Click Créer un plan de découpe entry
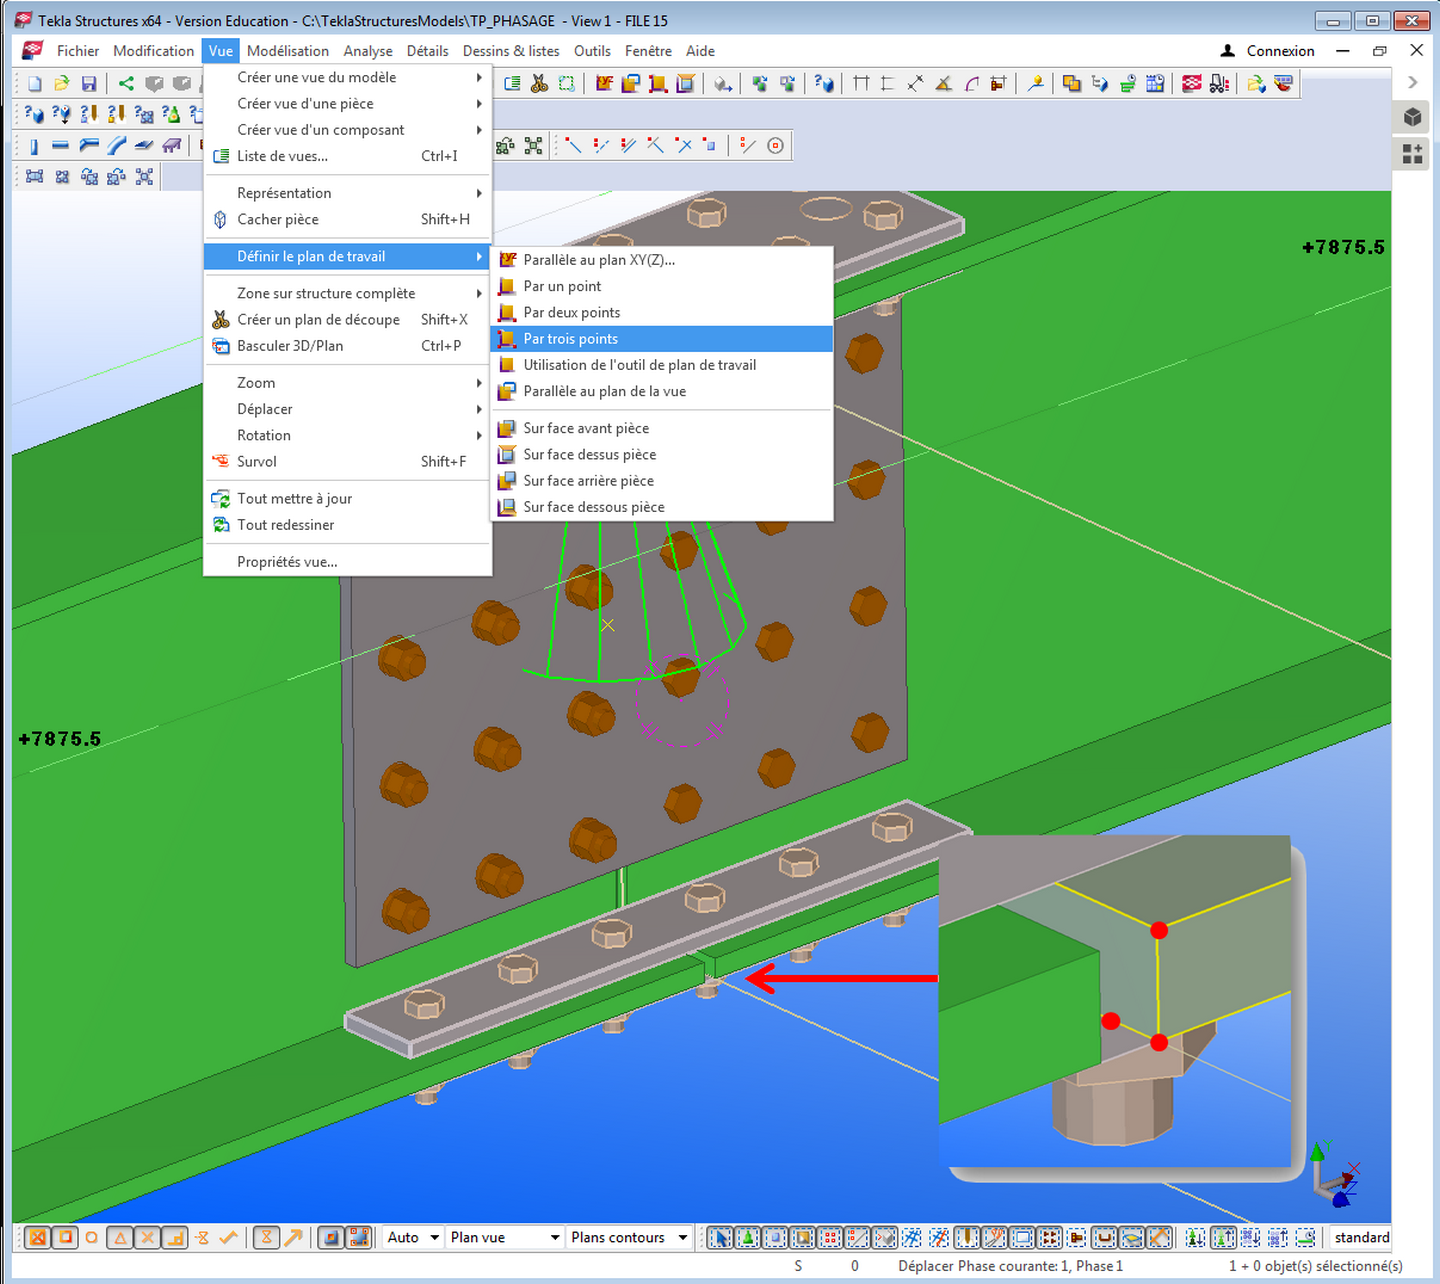 point(348,320)
